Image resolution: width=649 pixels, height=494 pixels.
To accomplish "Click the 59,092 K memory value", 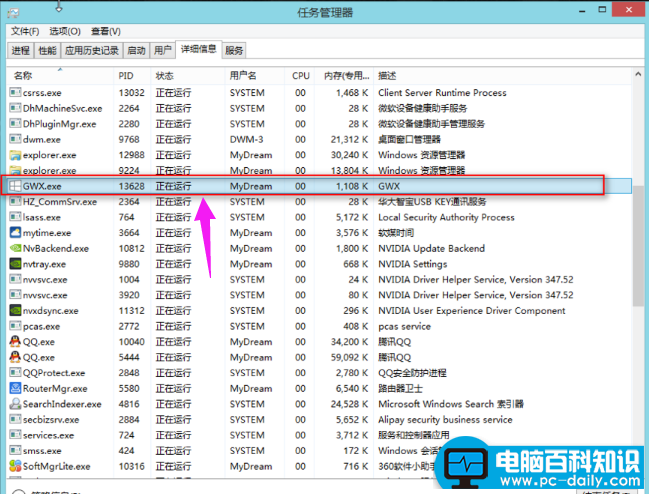I will (349, 357).
